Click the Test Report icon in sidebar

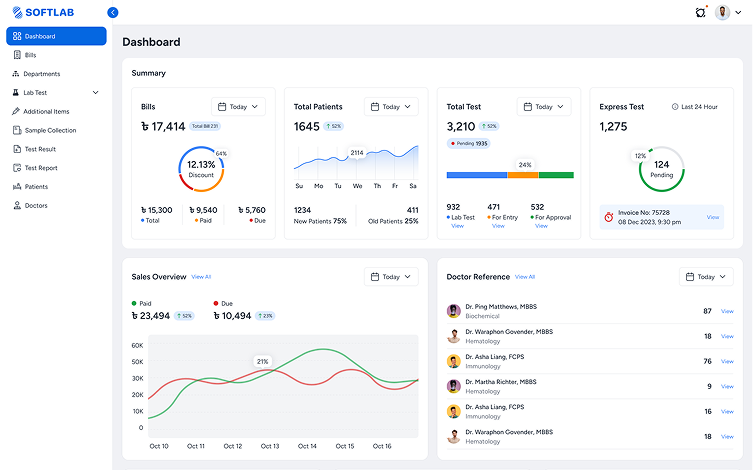[17, 168]
